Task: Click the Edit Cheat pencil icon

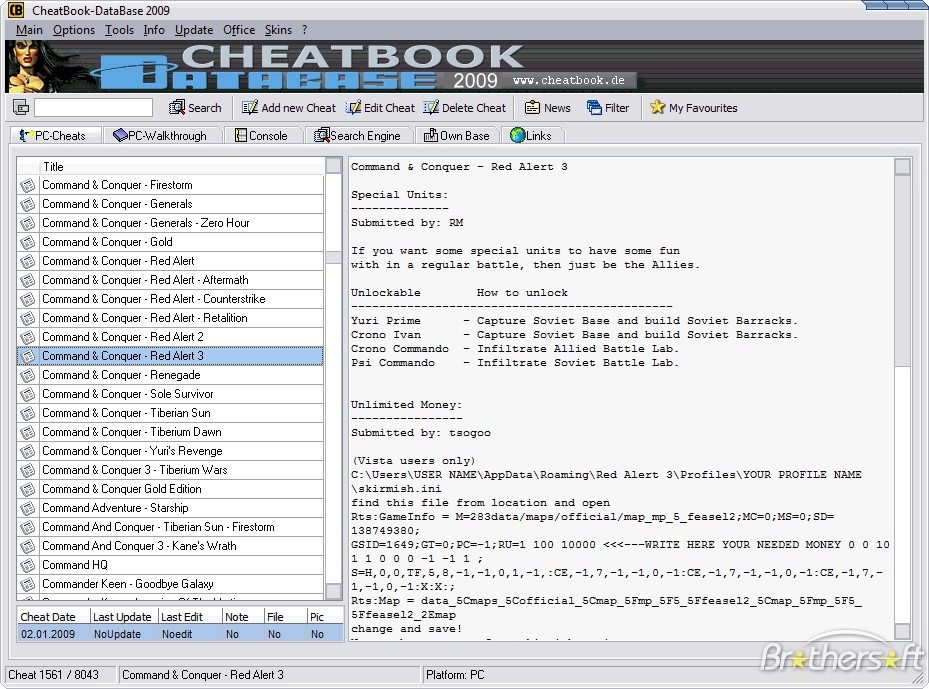Action: (354, 107)
